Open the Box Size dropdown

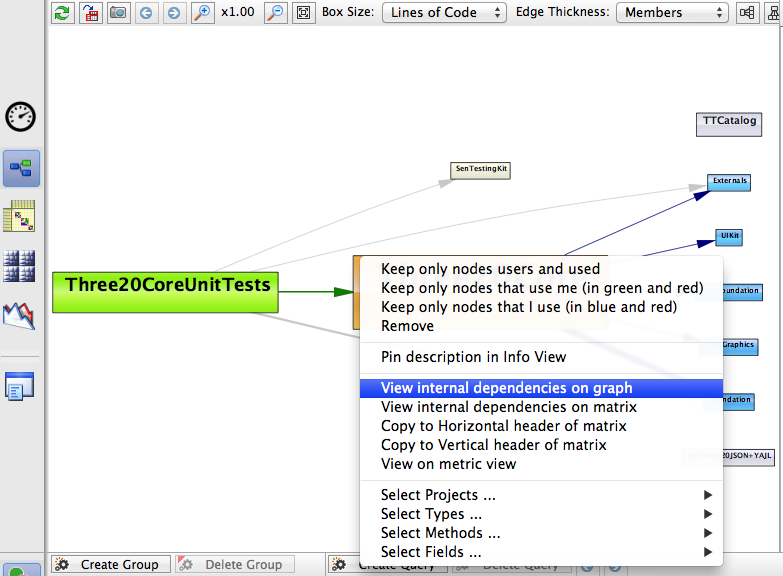[444, 12]
